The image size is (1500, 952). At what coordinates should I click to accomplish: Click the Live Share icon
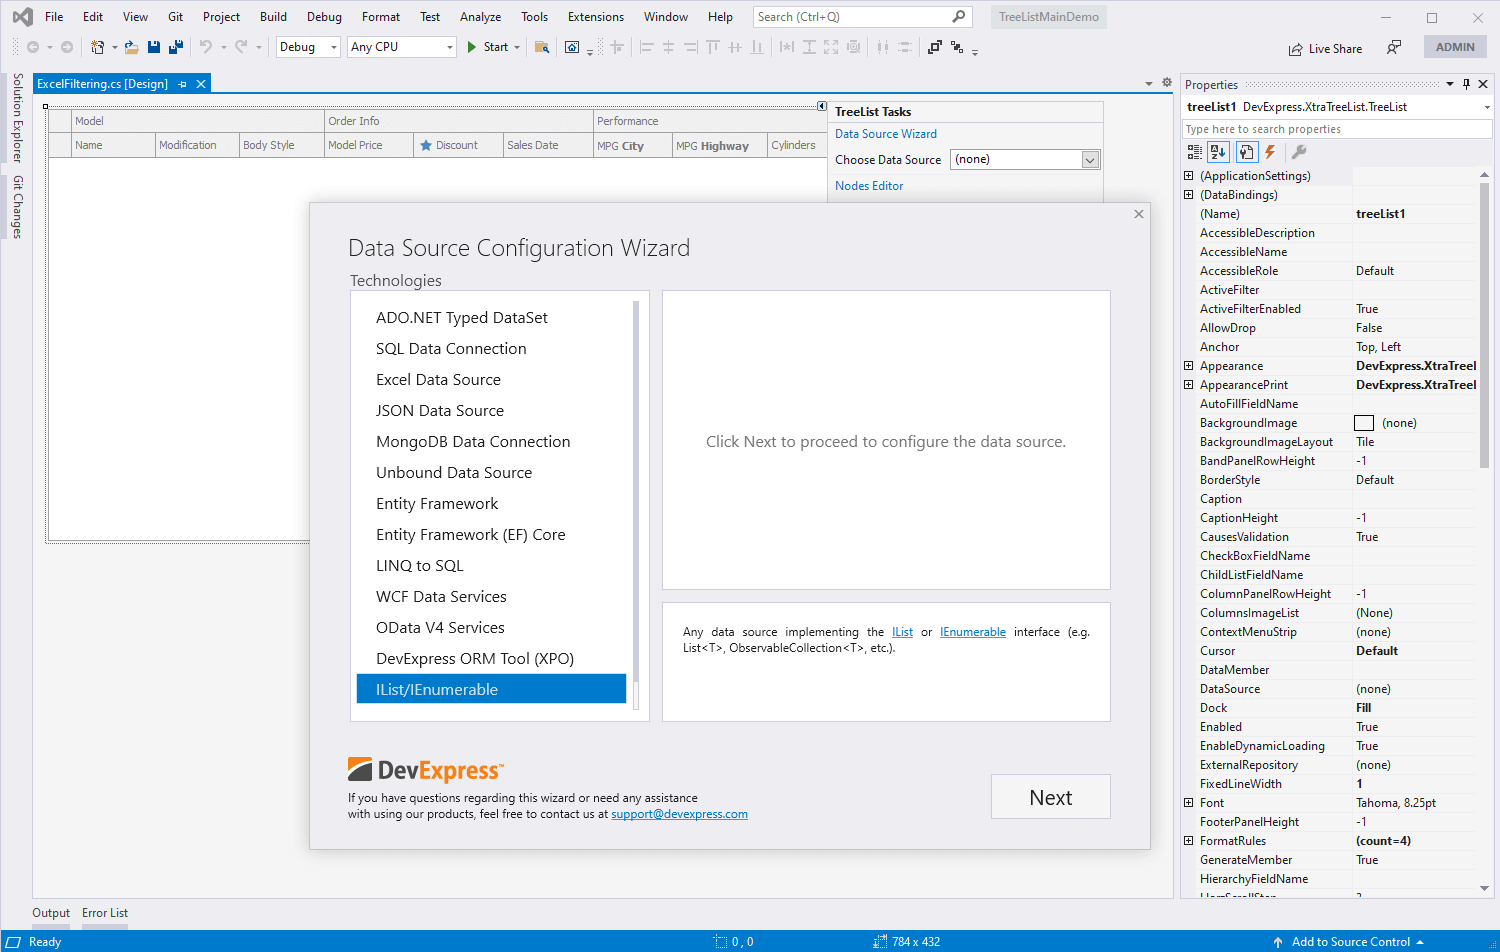pos(1296,48)
